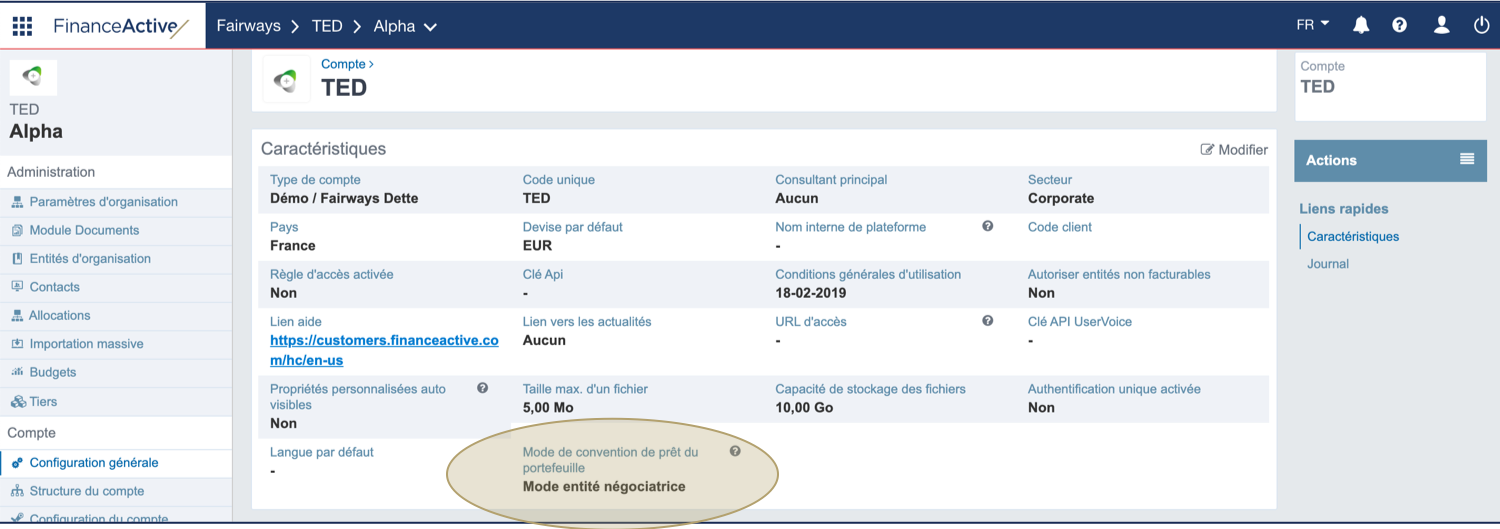Open Module Documents in sidebar
Viewport: 1500px width, 529px height.
pos(84,230)
